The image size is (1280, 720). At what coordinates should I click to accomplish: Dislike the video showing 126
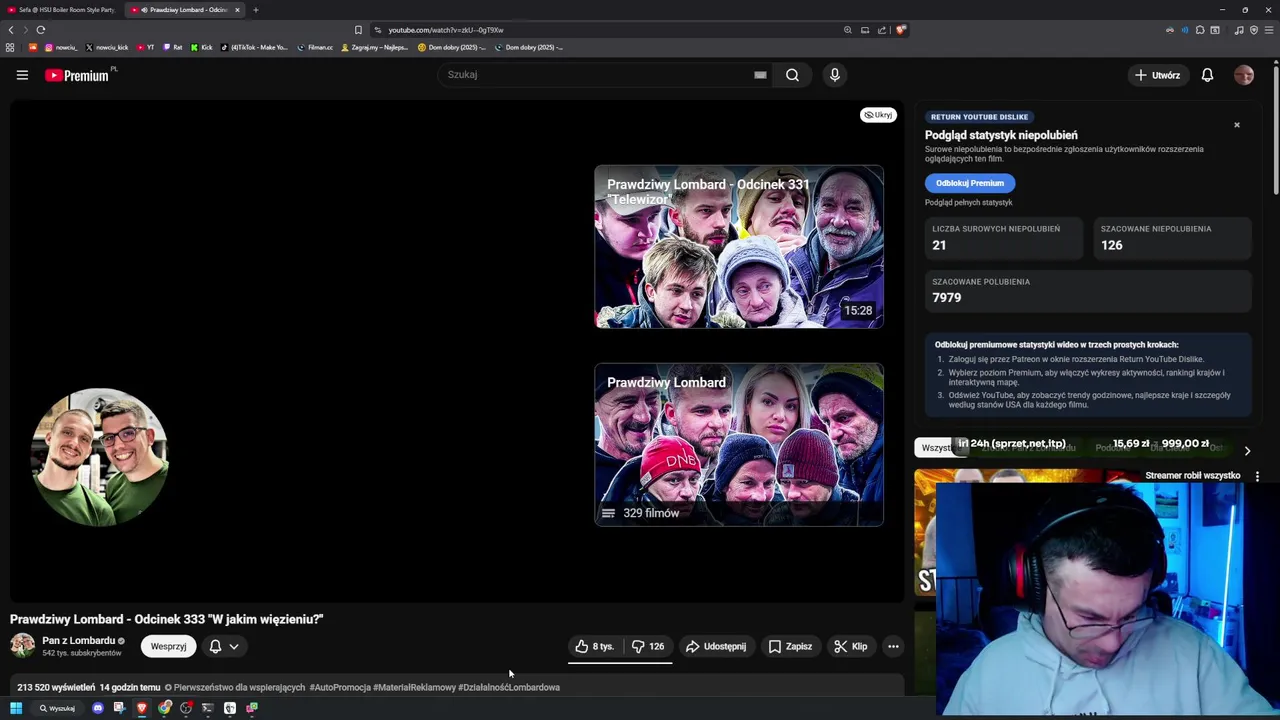click(x=647, y=646)
